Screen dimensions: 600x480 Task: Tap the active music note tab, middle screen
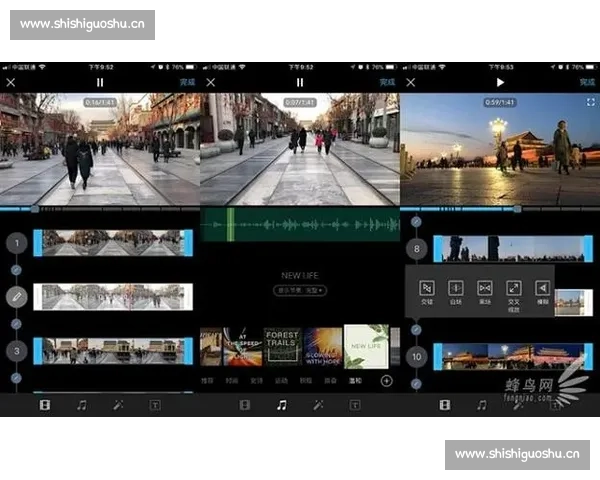point(282,405)
